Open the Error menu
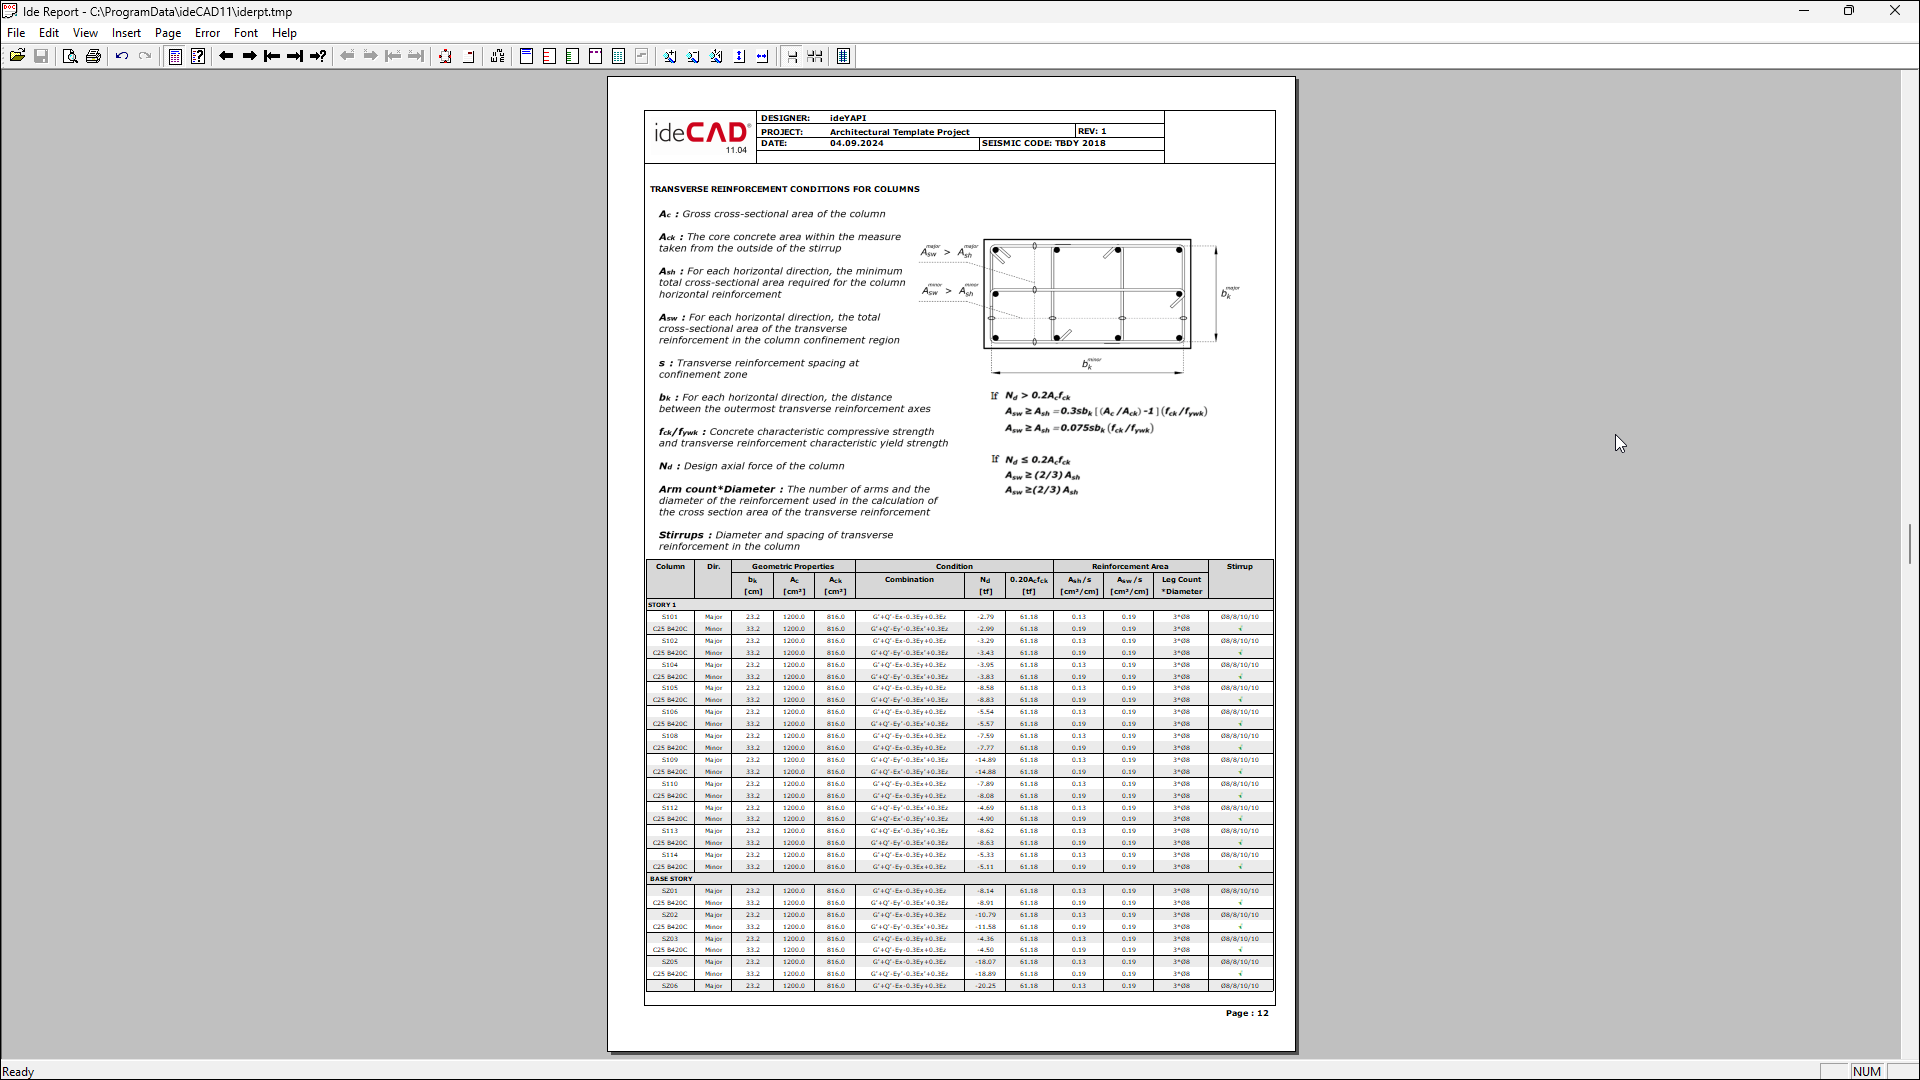Viewport: 1920px width, 1080px height. [x=207, y=33]
